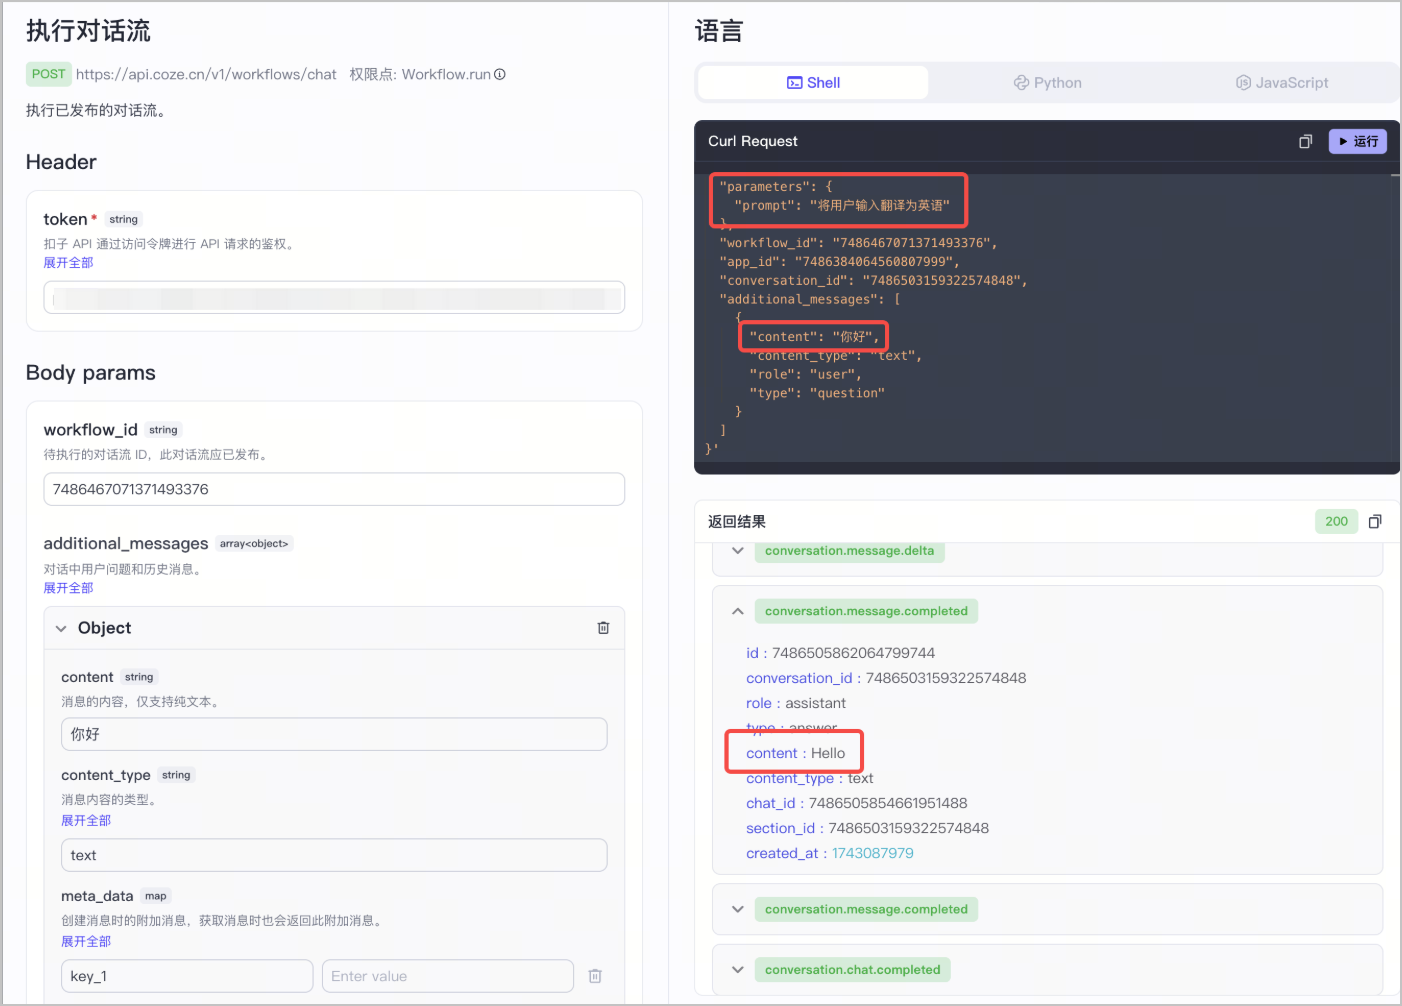Copy the 返回结果 response output

pos(1375,521)
